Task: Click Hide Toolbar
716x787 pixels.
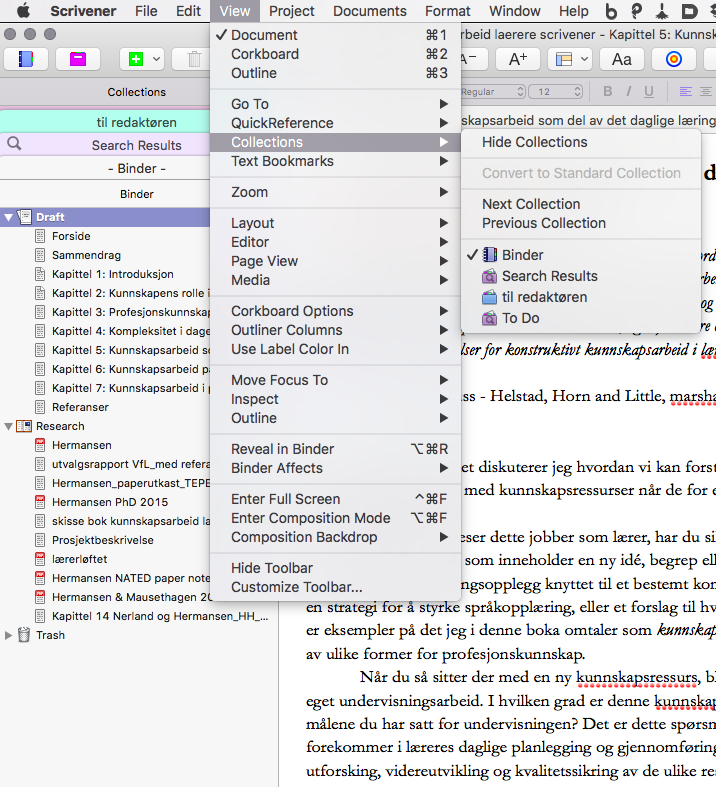Action: tap(335, 568)
